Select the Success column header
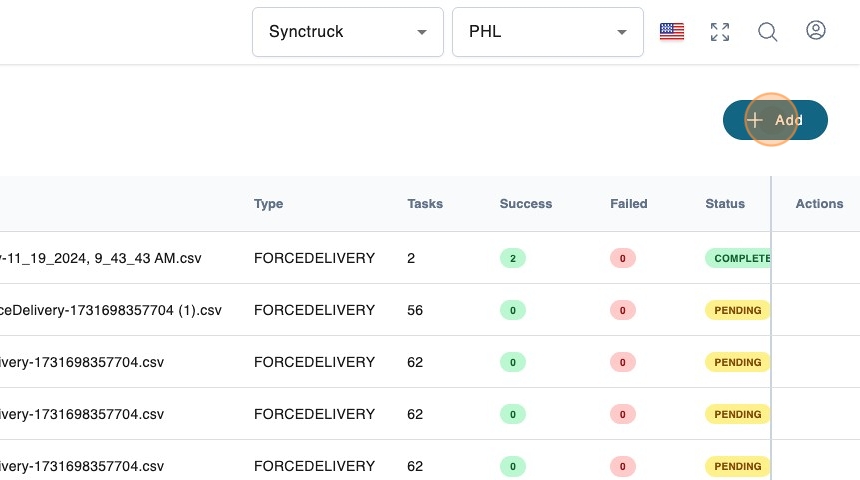This screenshot has height=480, width=860. pos(526,204)
